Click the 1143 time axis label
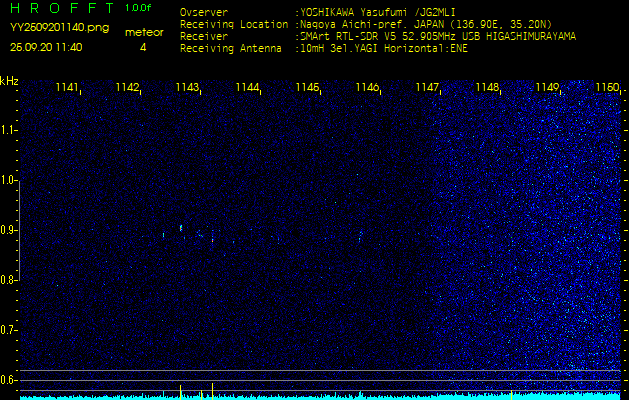This screenshot has width=629, height=400. [187, 87]
